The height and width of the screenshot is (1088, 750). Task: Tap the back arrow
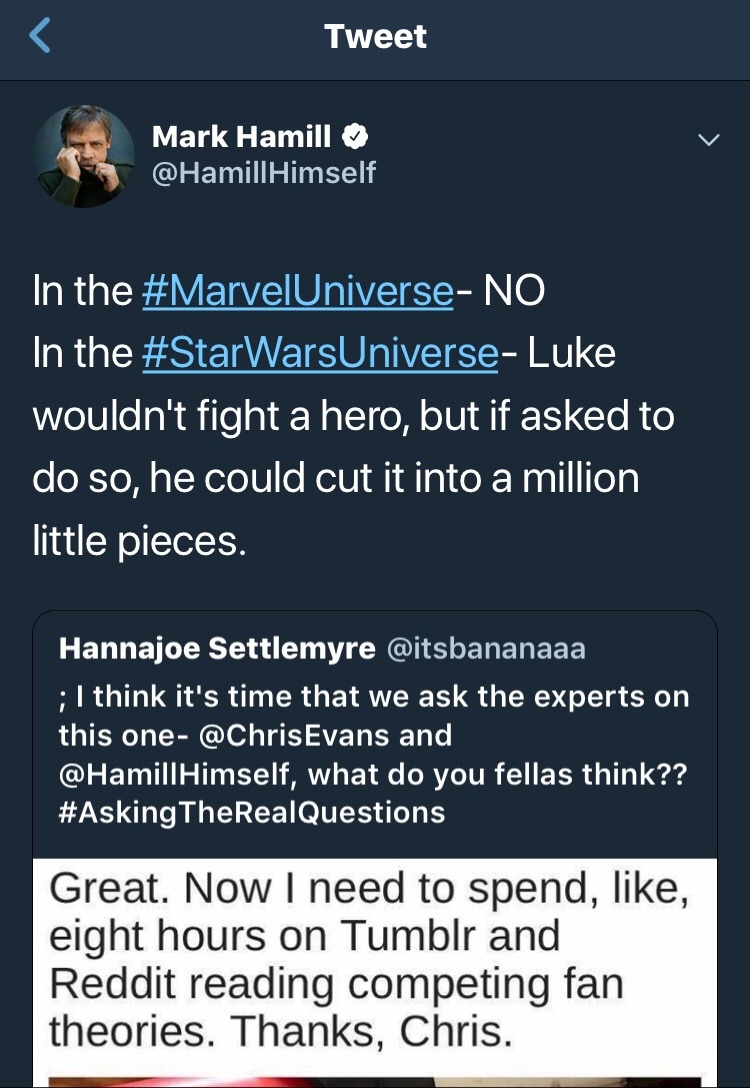39,37
